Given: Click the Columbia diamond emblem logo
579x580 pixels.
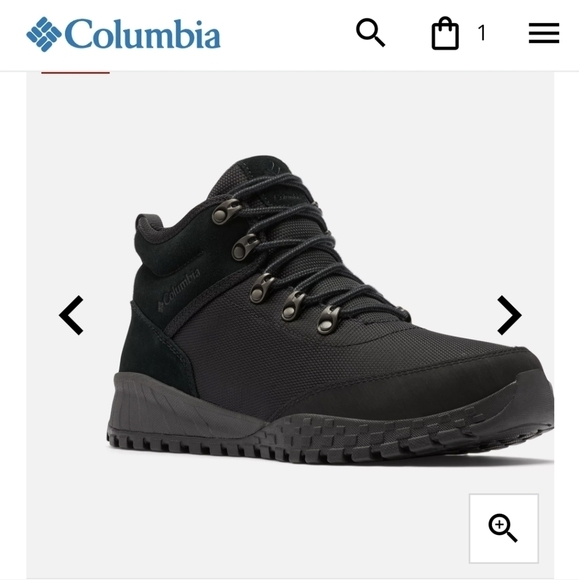Looking at the screenshot, I should [44, 34].
